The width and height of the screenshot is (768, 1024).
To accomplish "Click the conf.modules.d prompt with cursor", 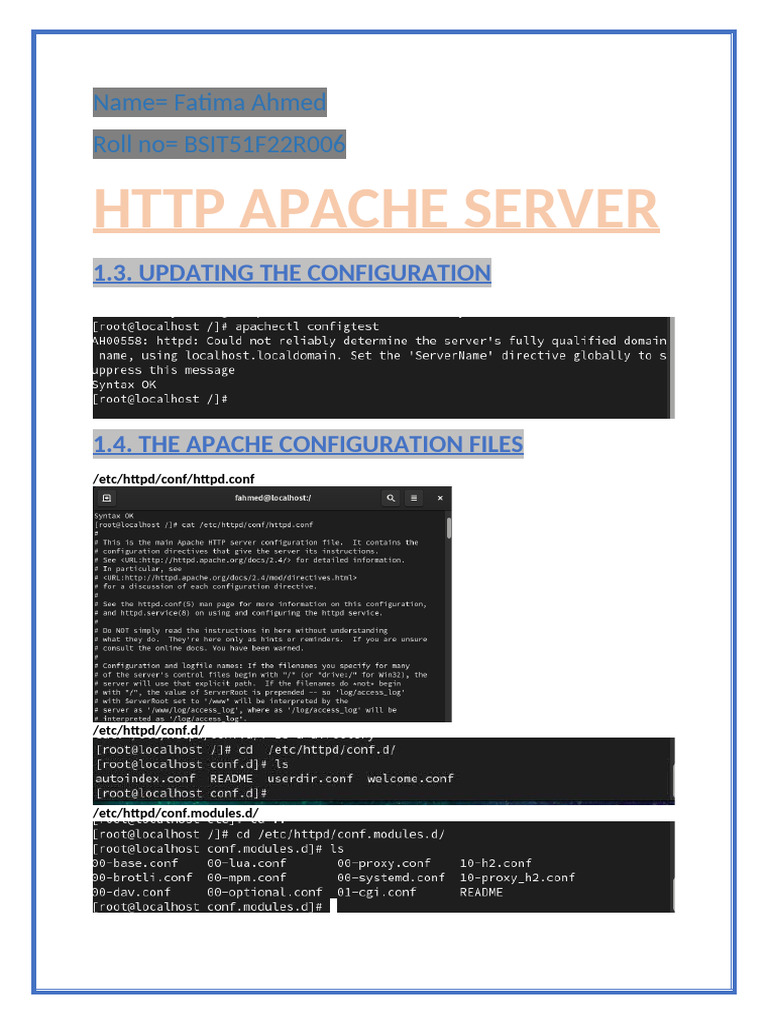I will click(215, 906).
